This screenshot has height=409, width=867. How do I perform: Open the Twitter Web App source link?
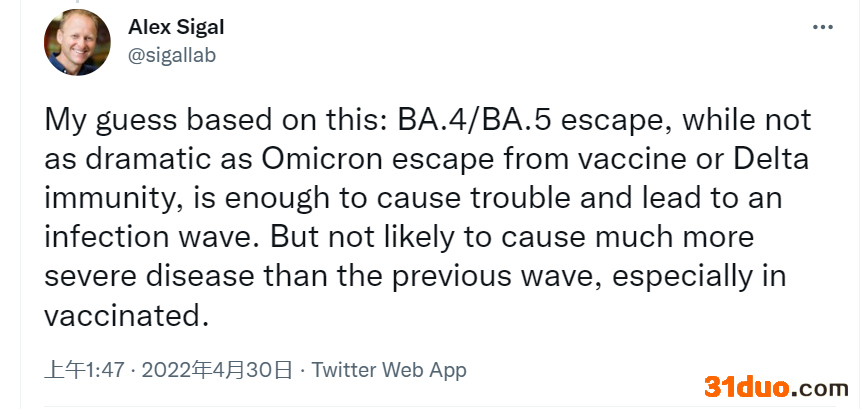389,369
